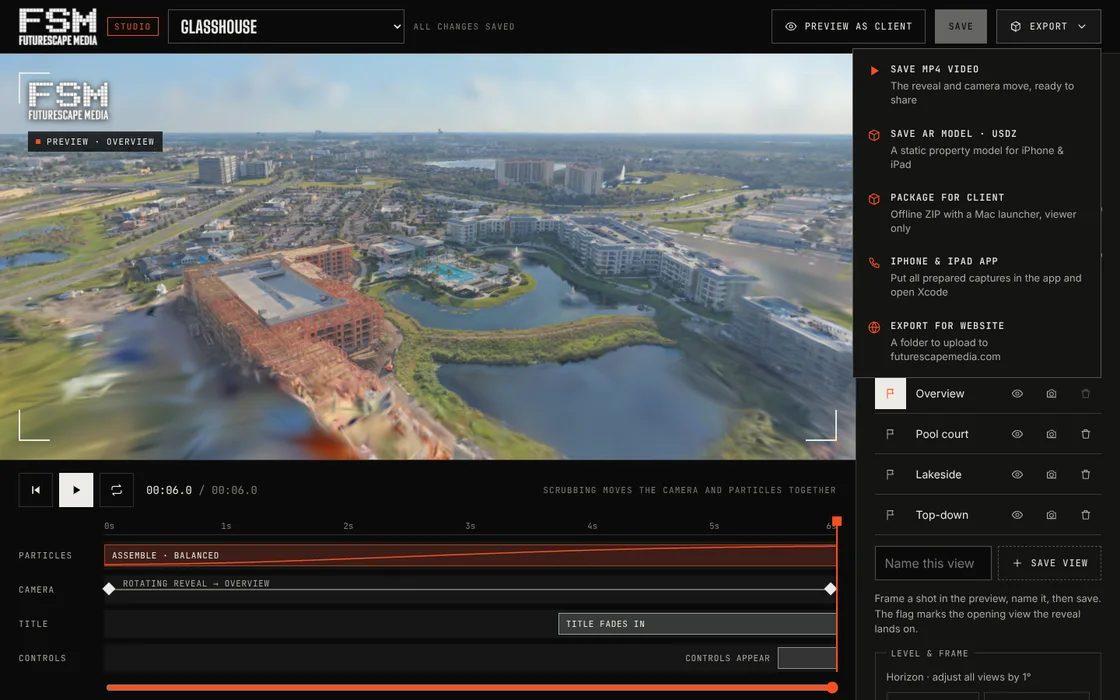Click Preview as Client button
Image resolution: width=1120 pixels, height=700 pixels.
[x=848, y=26]
